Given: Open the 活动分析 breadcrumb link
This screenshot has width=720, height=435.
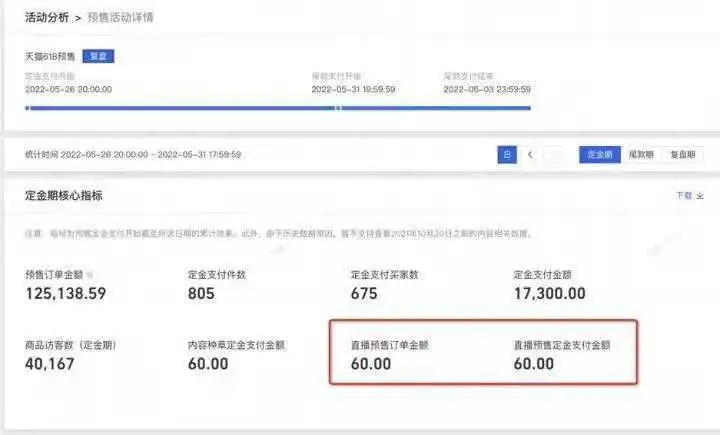Looking at the screenshot, I should pos(47,17).
